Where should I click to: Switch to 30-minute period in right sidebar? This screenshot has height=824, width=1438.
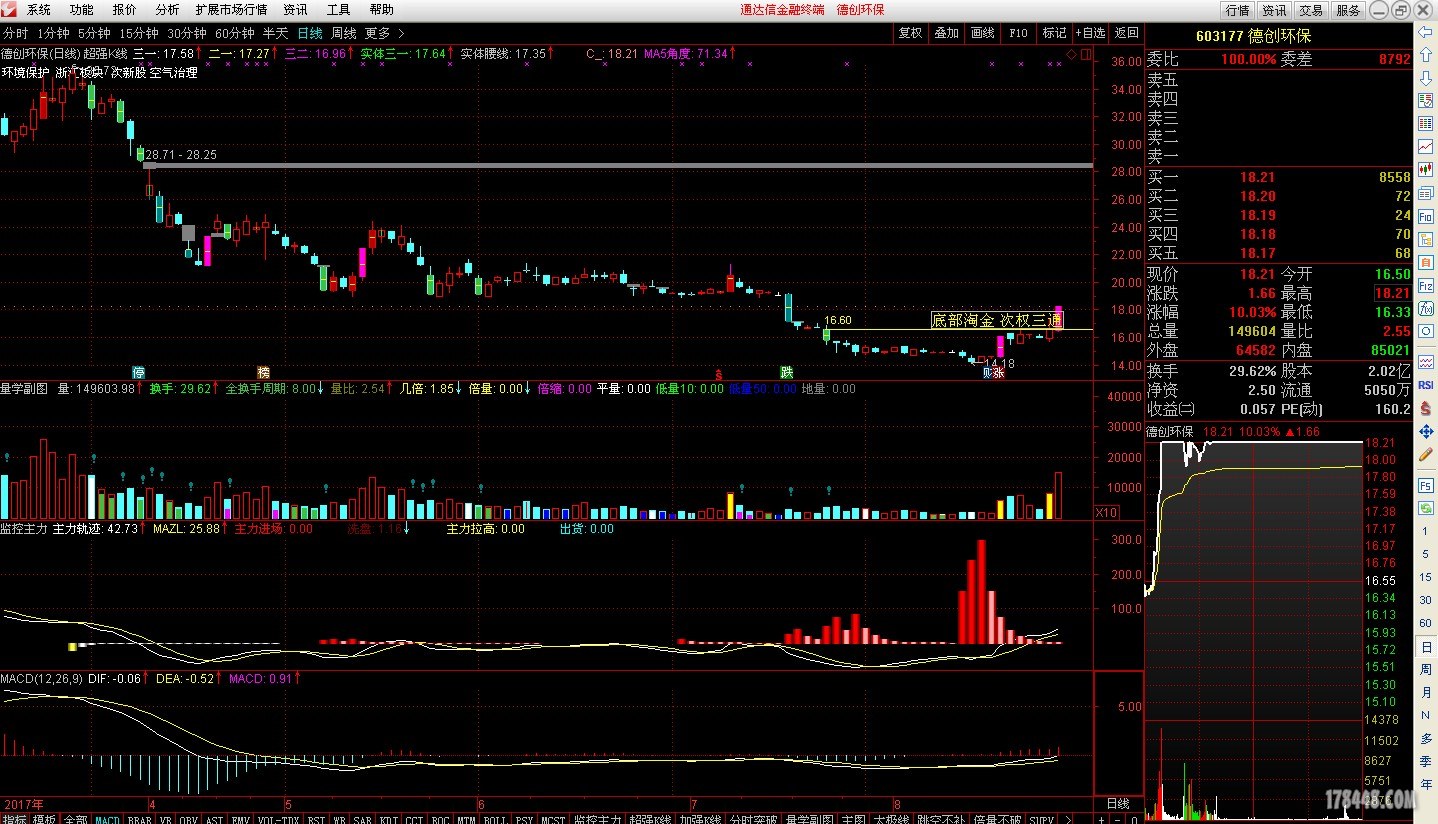(x=1426, y=600)
